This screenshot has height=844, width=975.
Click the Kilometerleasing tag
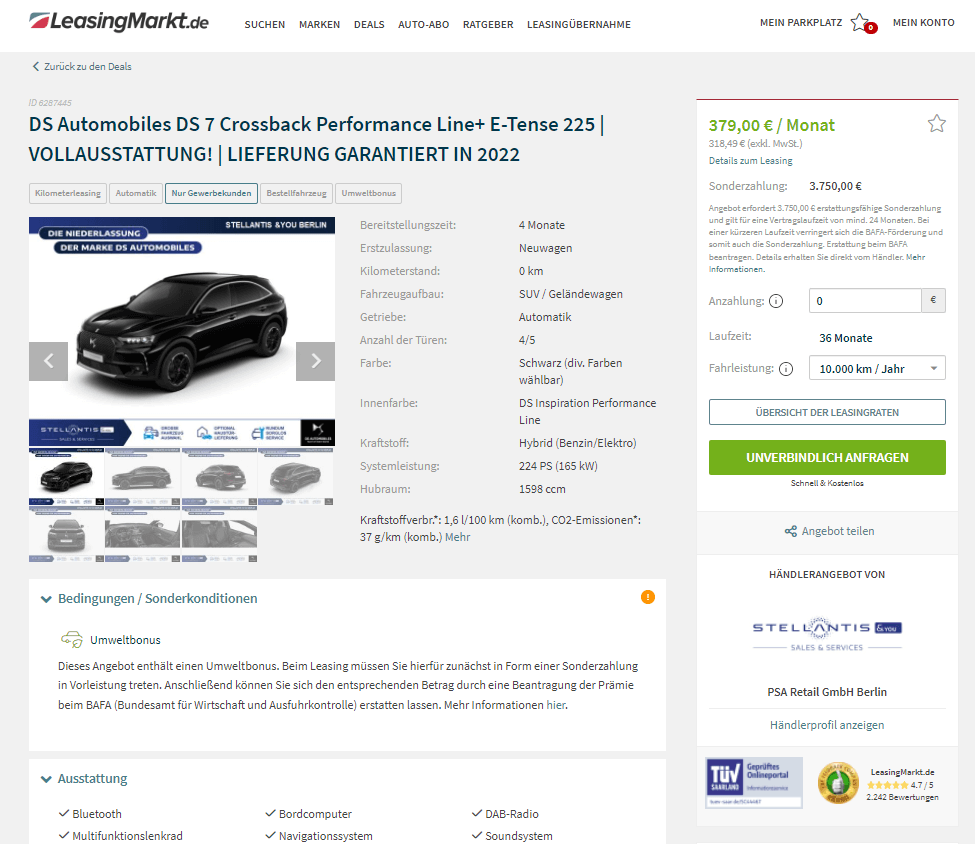point(68,193)
